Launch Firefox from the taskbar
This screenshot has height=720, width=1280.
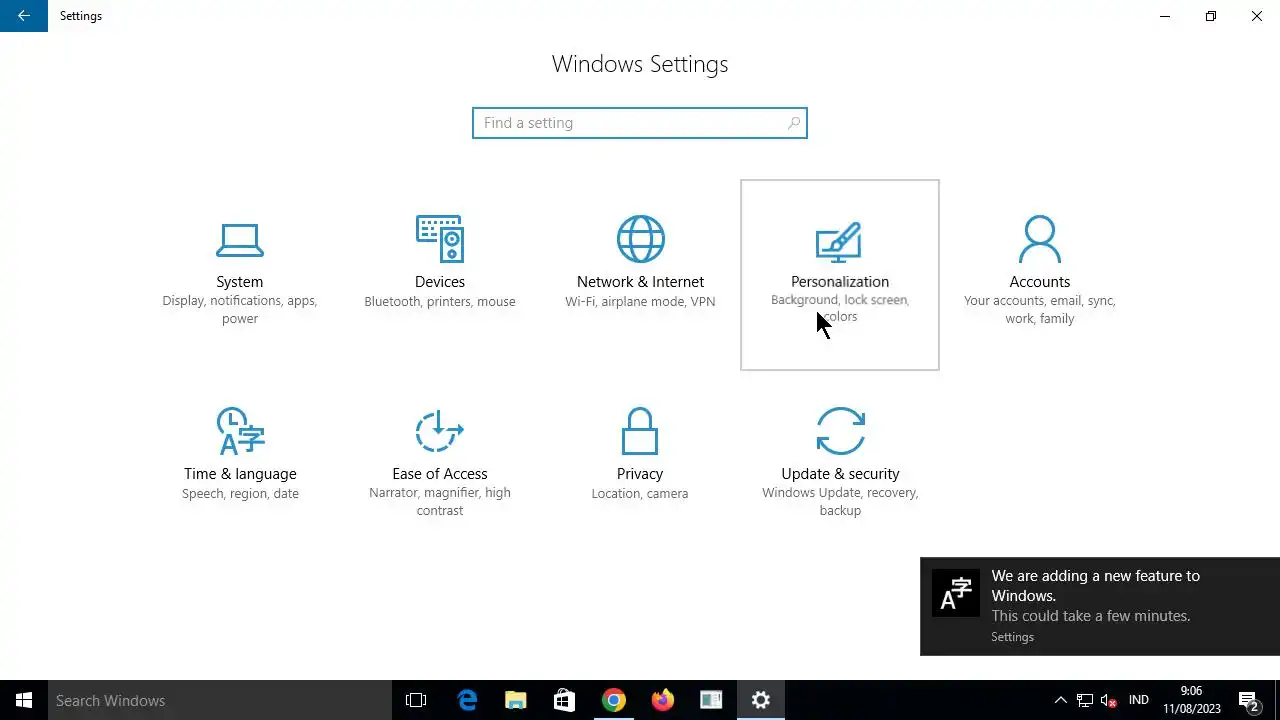click(662, 700)
